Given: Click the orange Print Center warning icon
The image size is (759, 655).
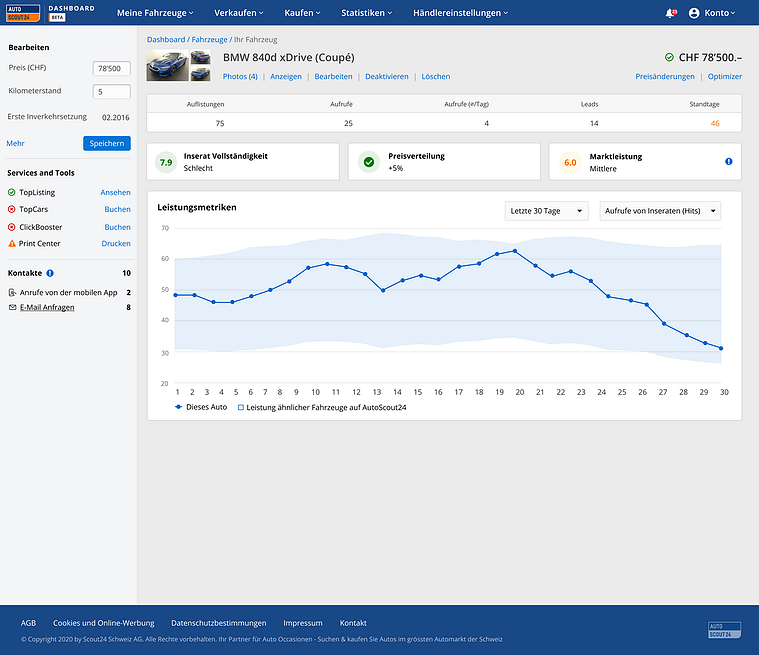Looking at the screenshot, I should [12, 244].
